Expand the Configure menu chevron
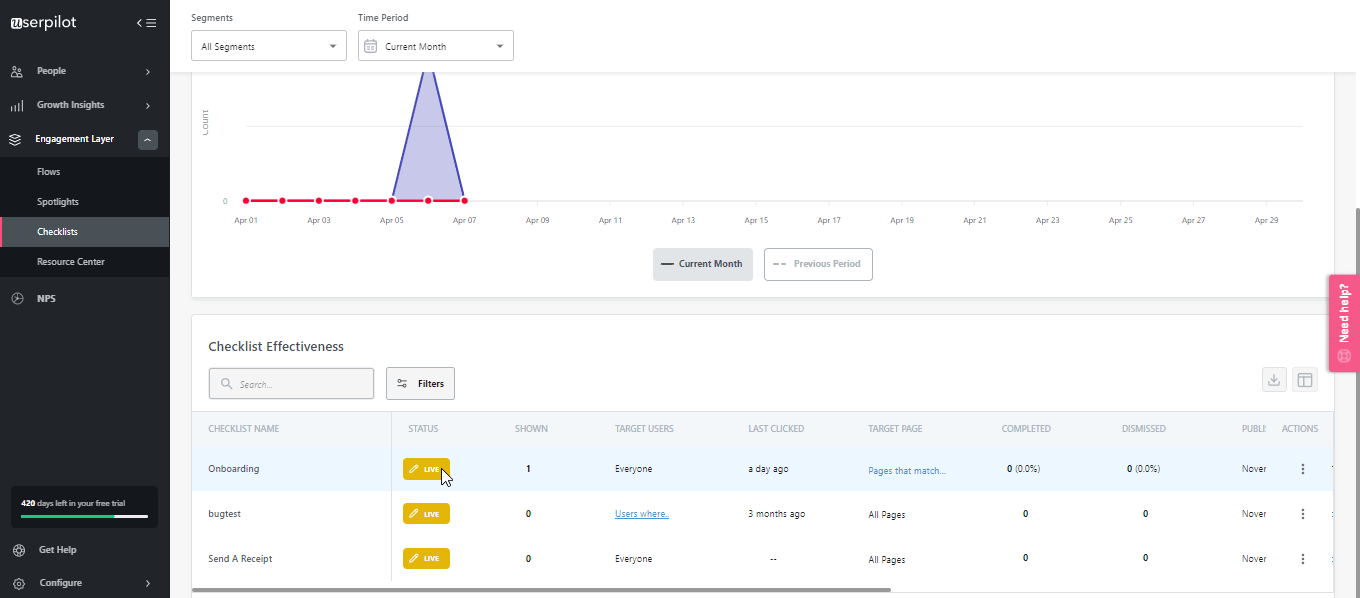1360x598 pixels. (x=147, y=583)
